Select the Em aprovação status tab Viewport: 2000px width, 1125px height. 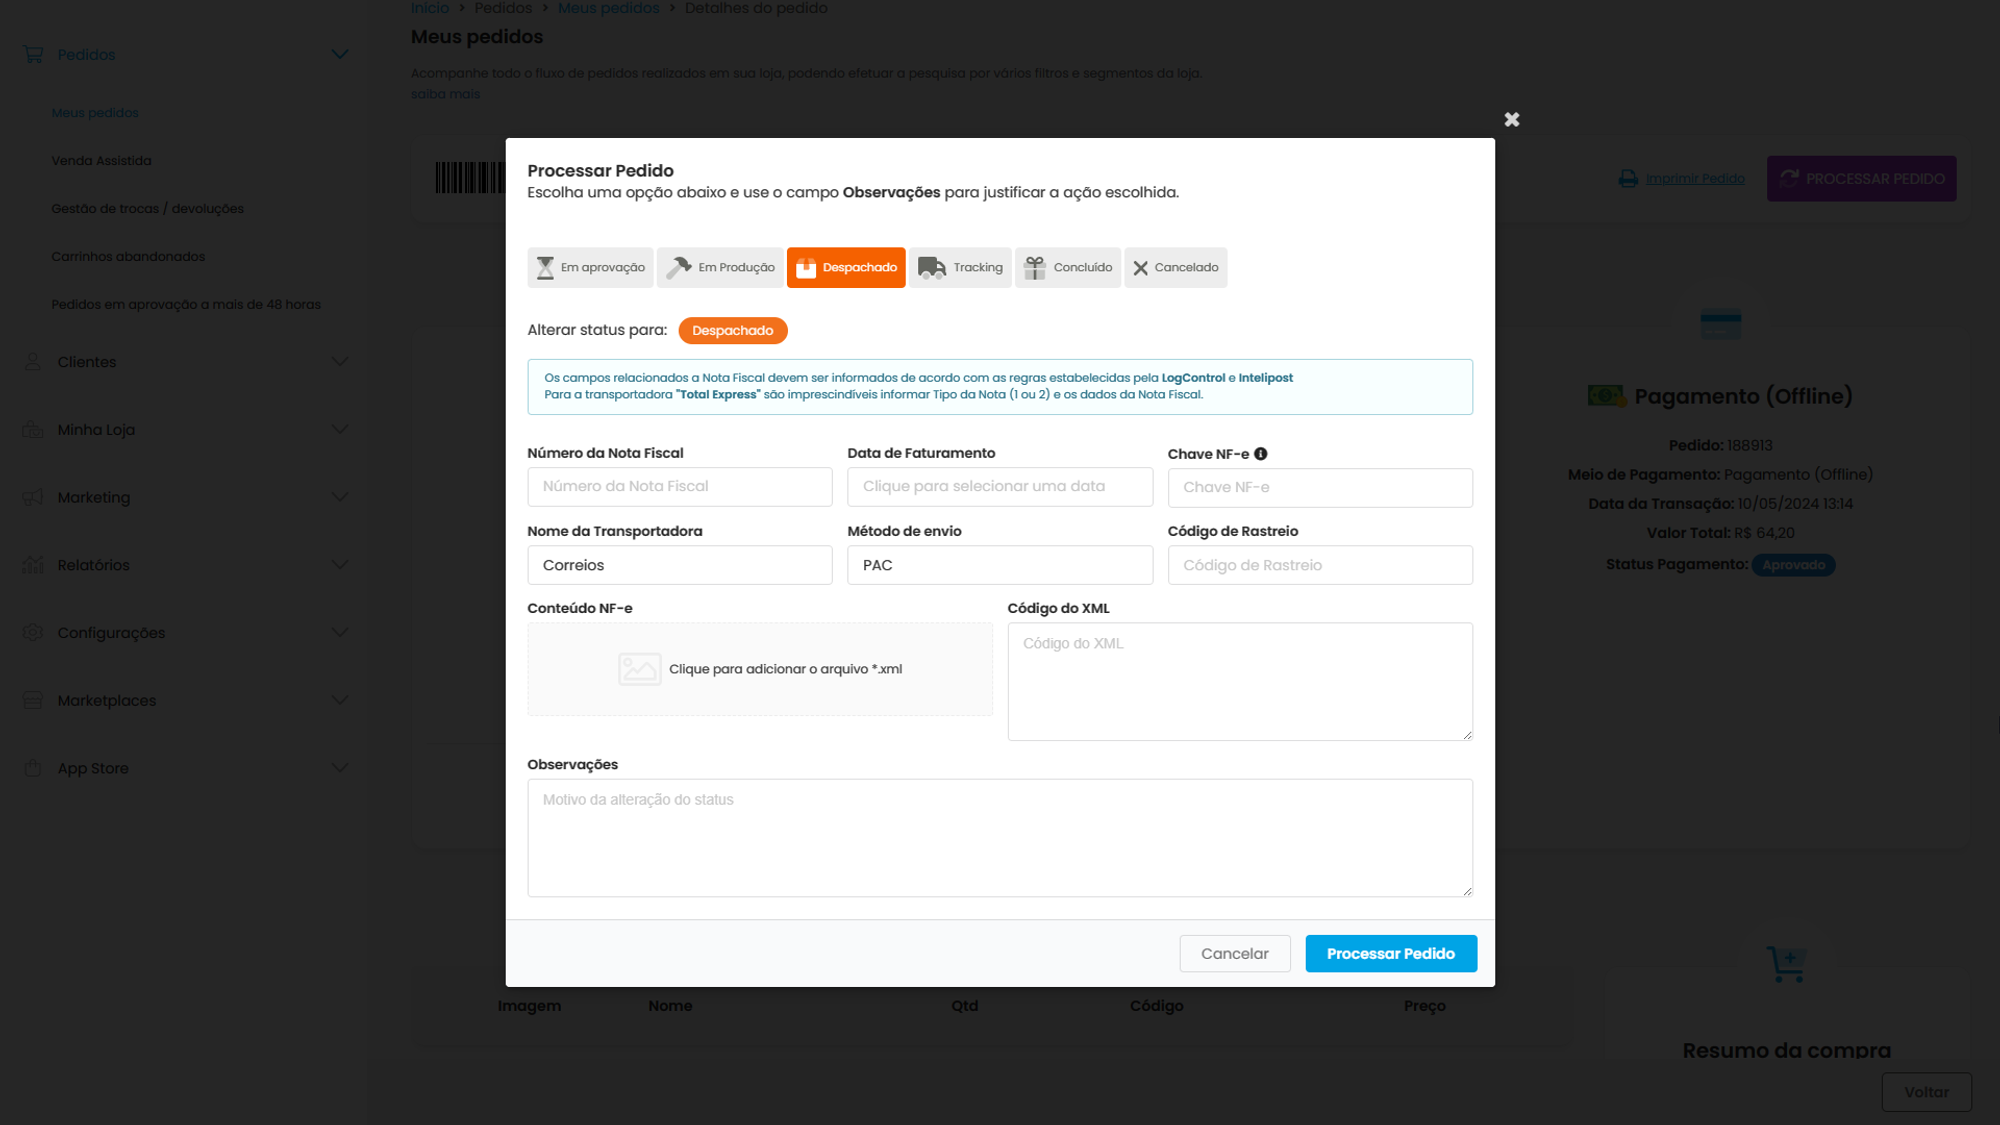(590, 267)
